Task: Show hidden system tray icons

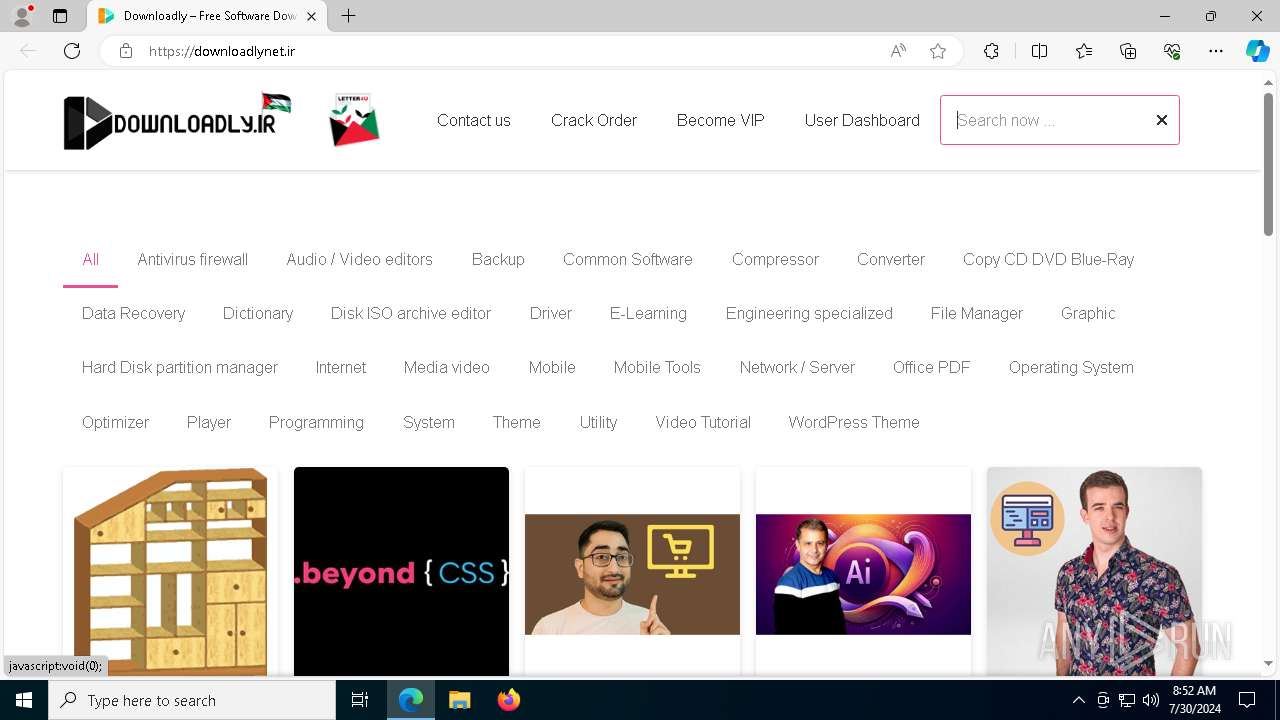Action: point(1078,700)
